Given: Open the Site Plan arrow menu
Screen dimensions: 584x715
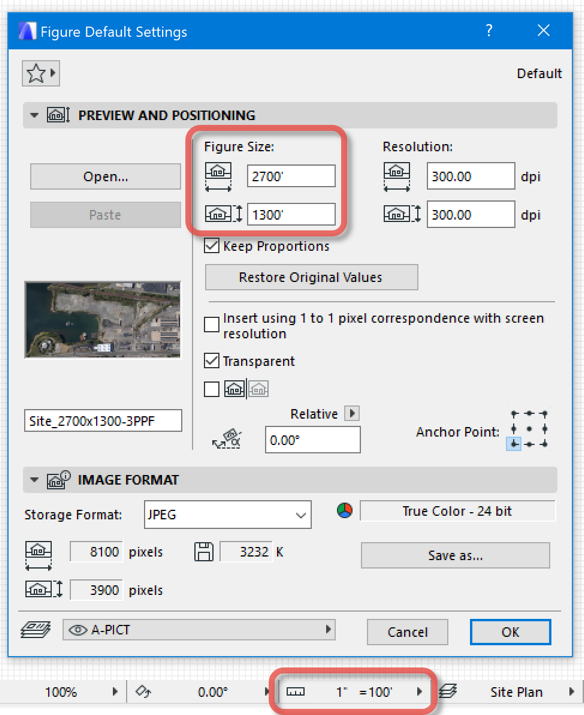Looking at the screenshot, I should click(571, 692).
